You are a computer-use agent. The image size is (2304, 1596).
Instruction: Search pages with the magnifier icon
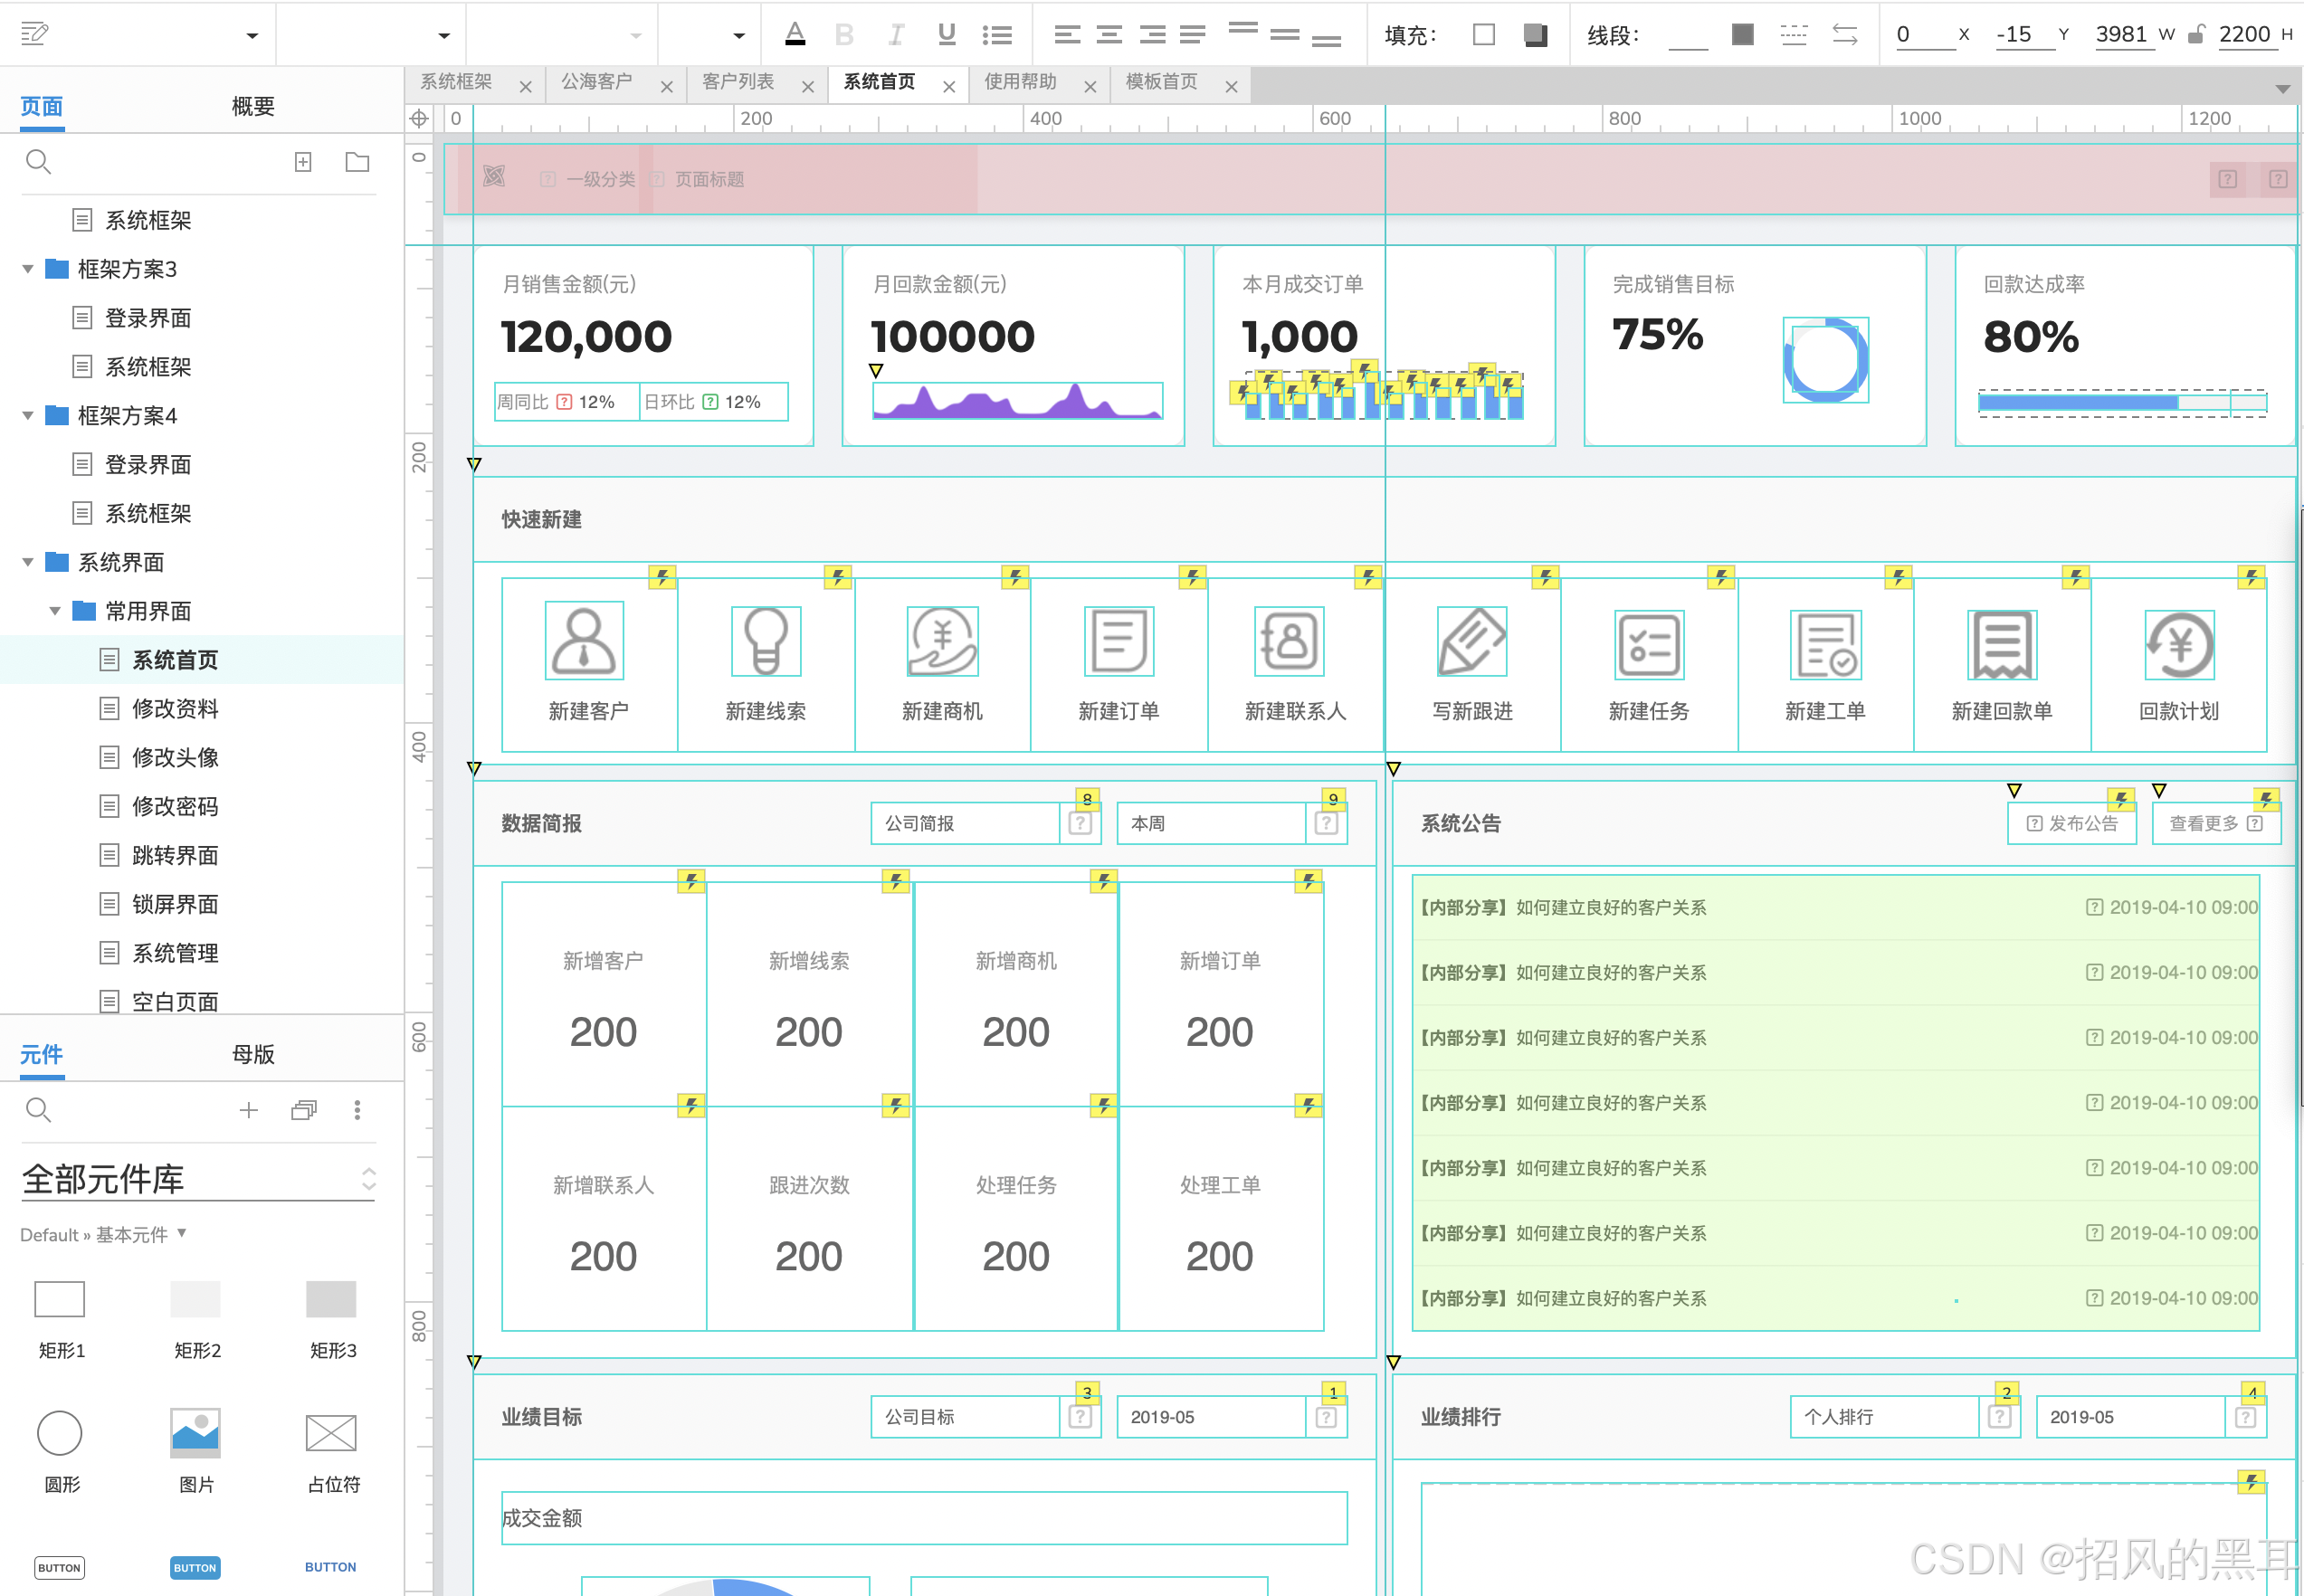tap(38, 162)
